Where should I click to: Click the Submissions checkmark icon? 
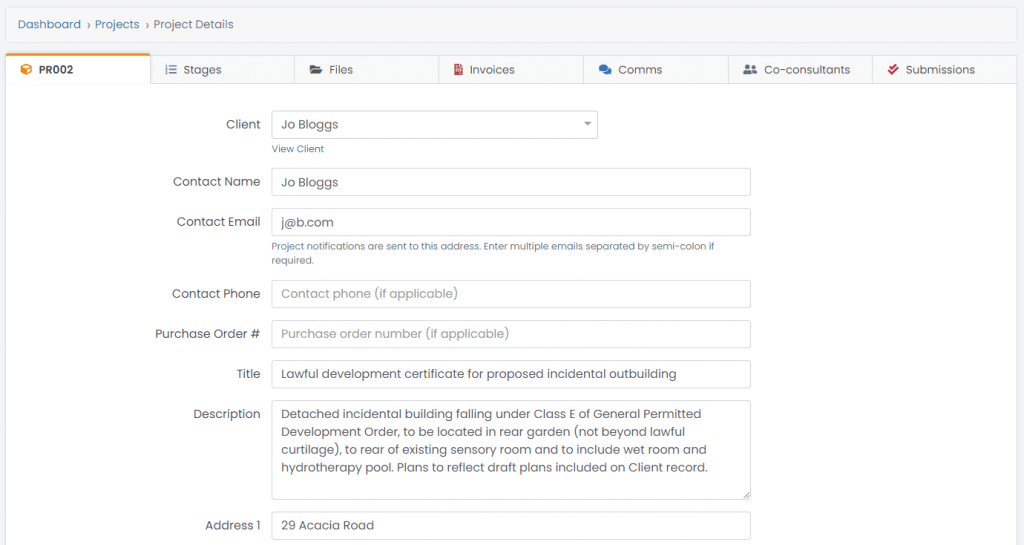[893, 69]
